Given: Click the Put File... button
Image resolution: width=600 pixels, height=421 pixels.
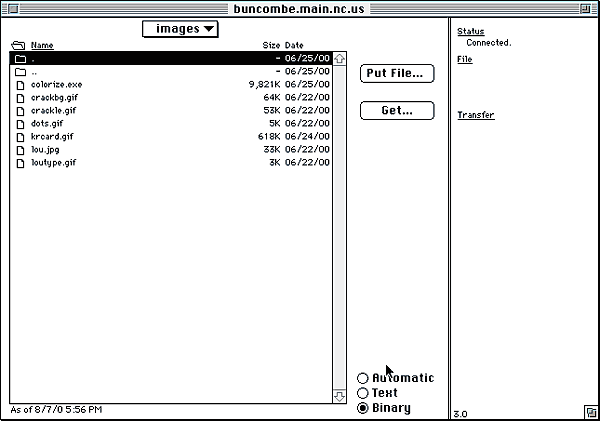Looking at the screenshot, I should tap(397, 73).
